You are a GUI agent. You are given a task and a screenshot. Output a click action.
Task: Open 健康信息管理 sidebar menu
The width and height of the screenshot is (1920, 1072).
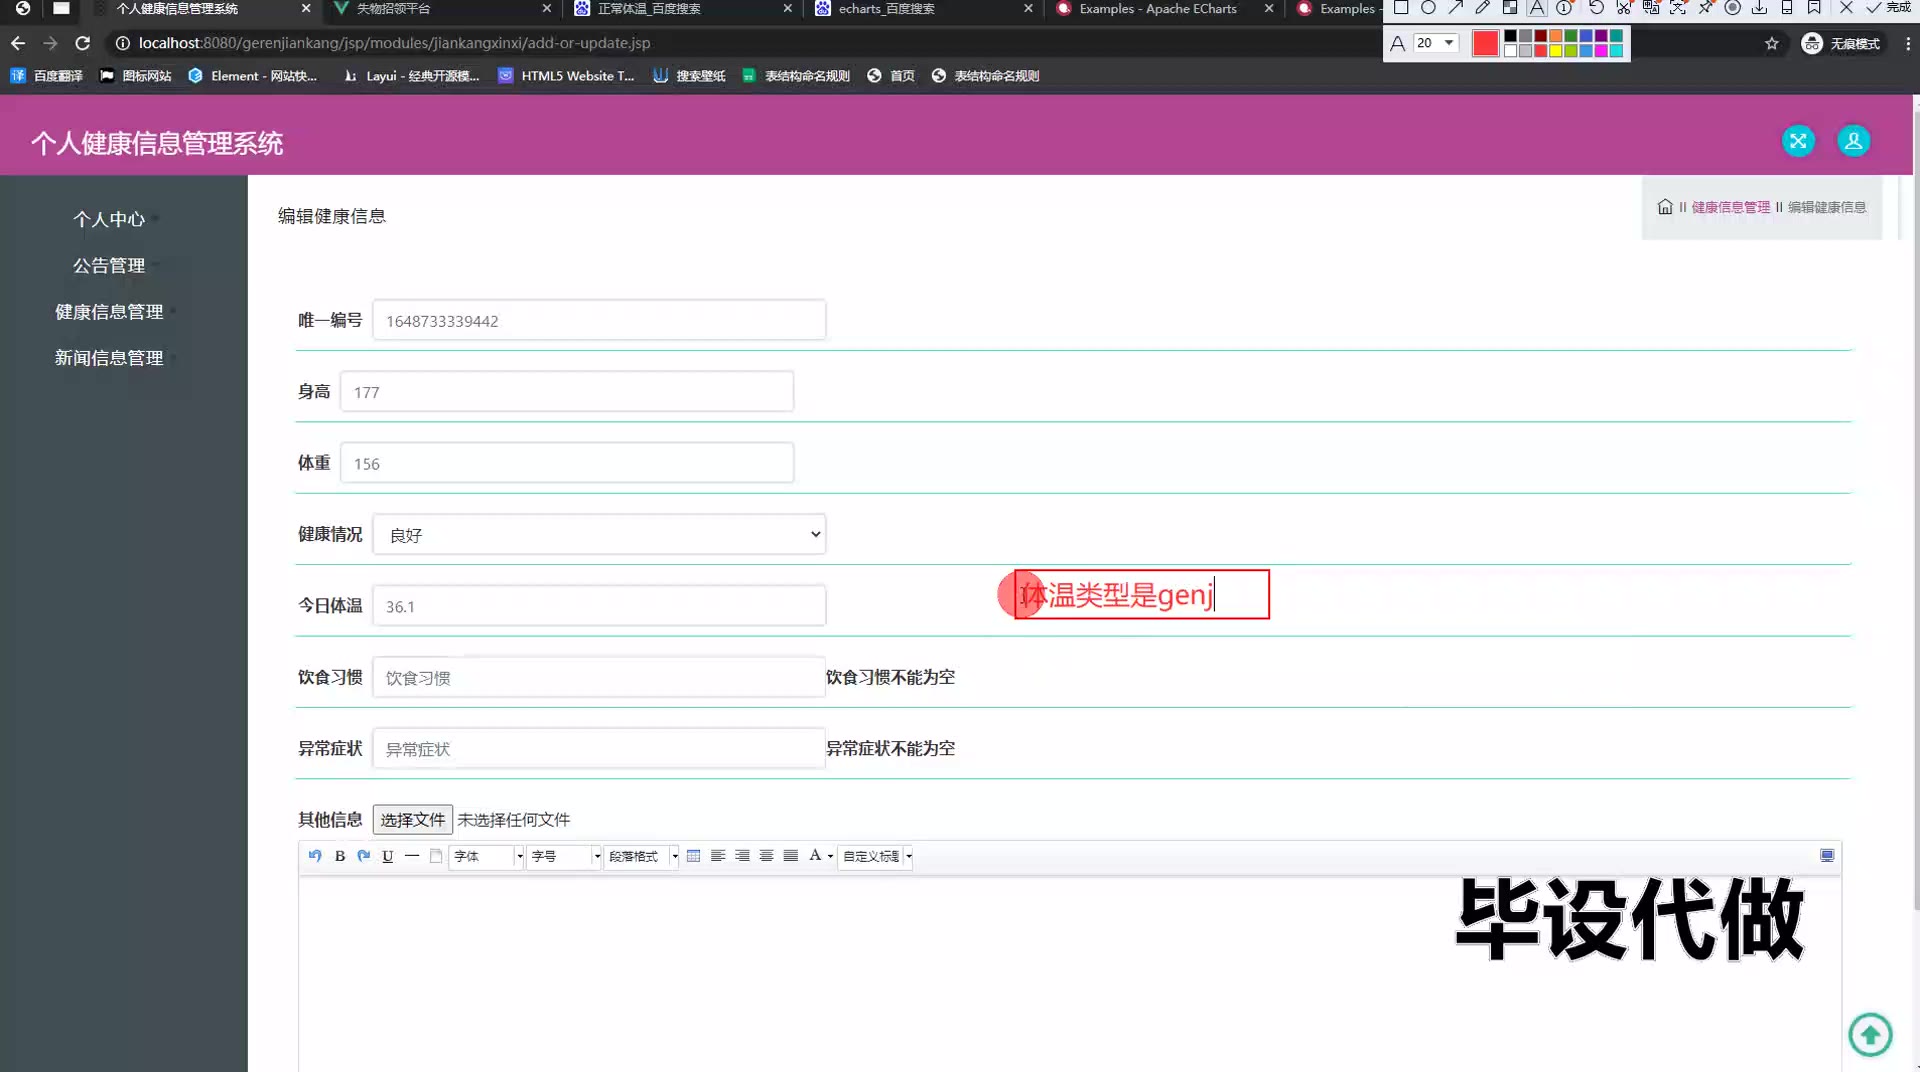pos(109,312)
